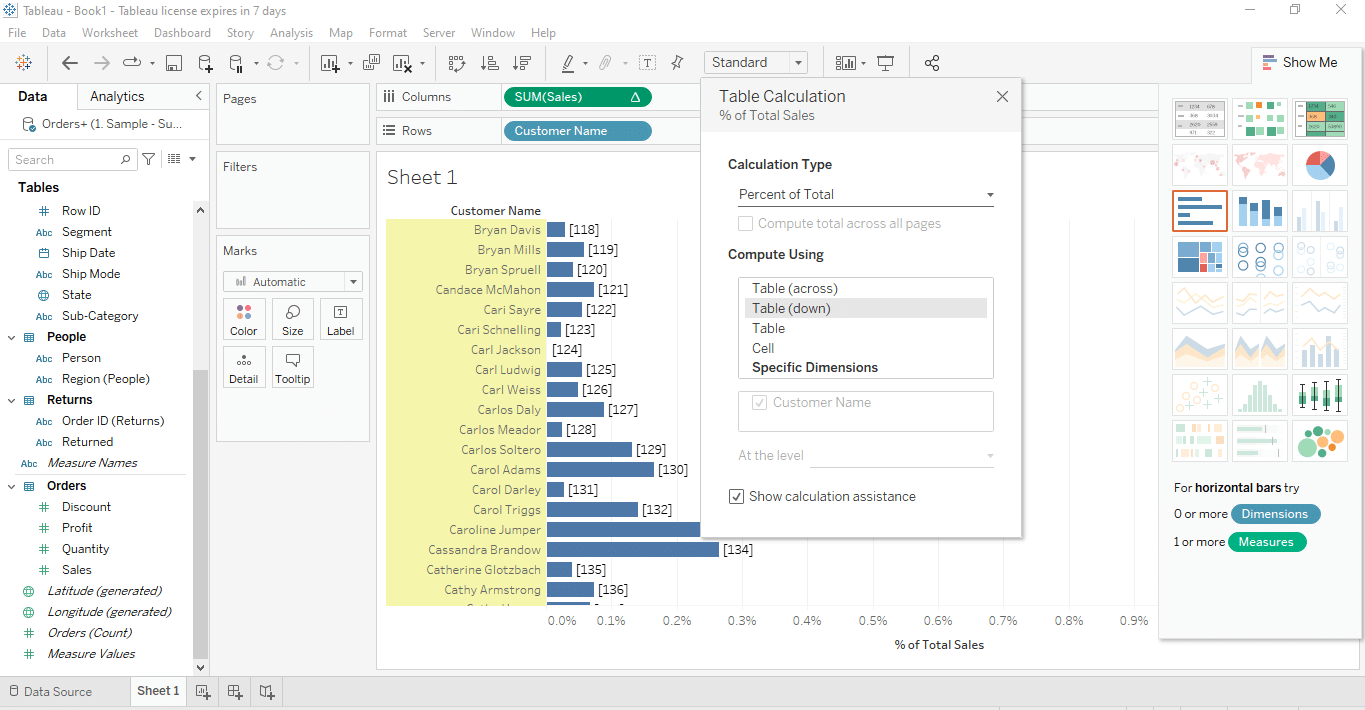The image size is (1365, 710).
Task: Activate Presentation Mode from the toolbar
Action: point(884,62)
